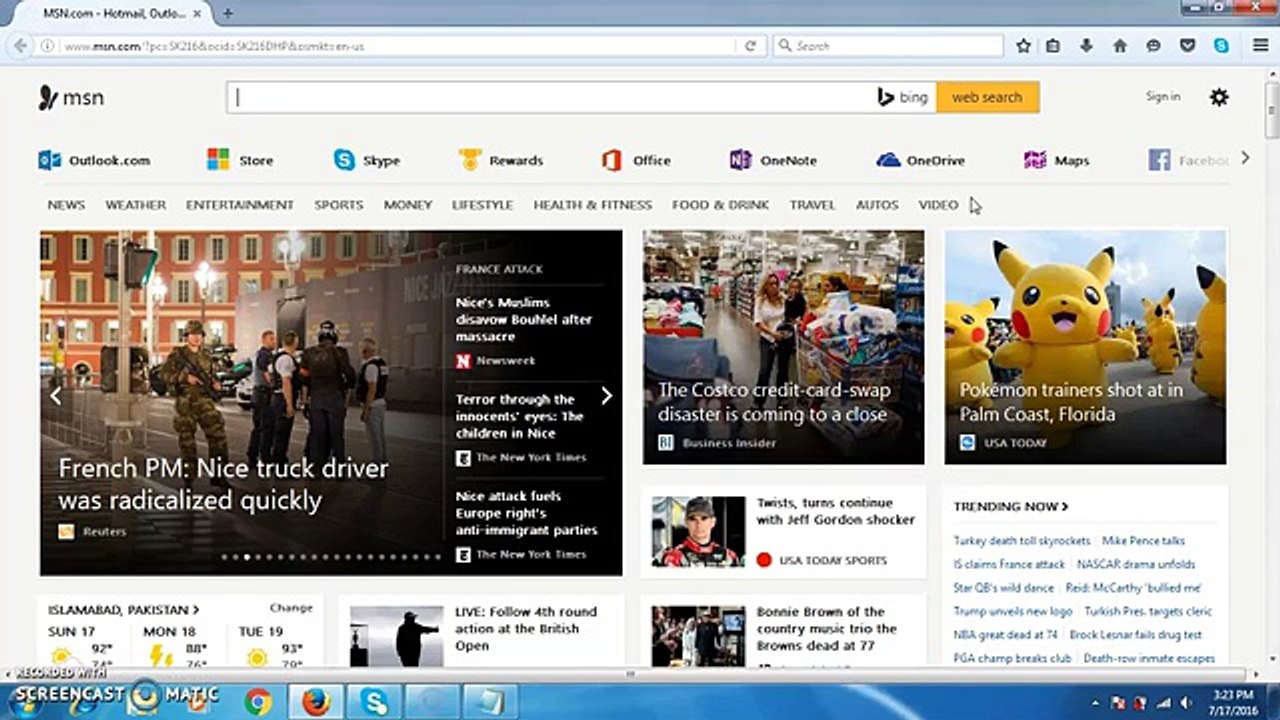Click inside the Bing search box
The width and height of the screenshot is (1280, 720).
(550, 97)
